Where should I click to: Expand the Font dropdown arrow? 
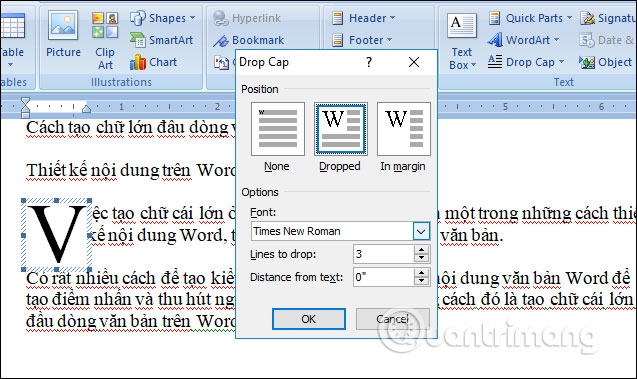421,232
